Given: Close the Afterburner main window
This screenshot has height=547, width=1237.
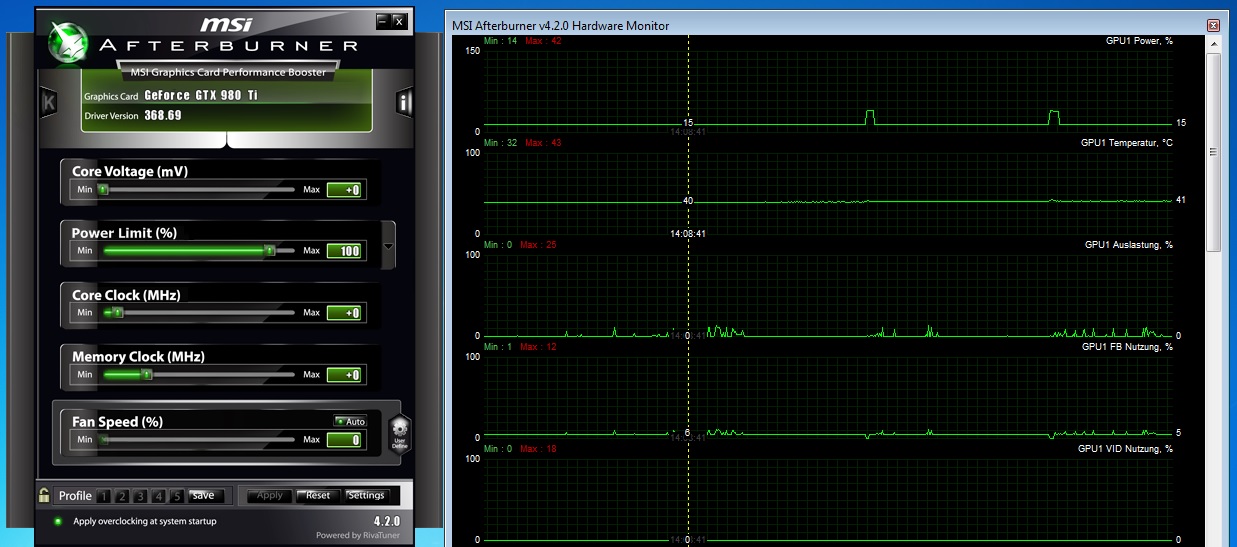Looking at the screenshot, I should click(x=398, y=20).
